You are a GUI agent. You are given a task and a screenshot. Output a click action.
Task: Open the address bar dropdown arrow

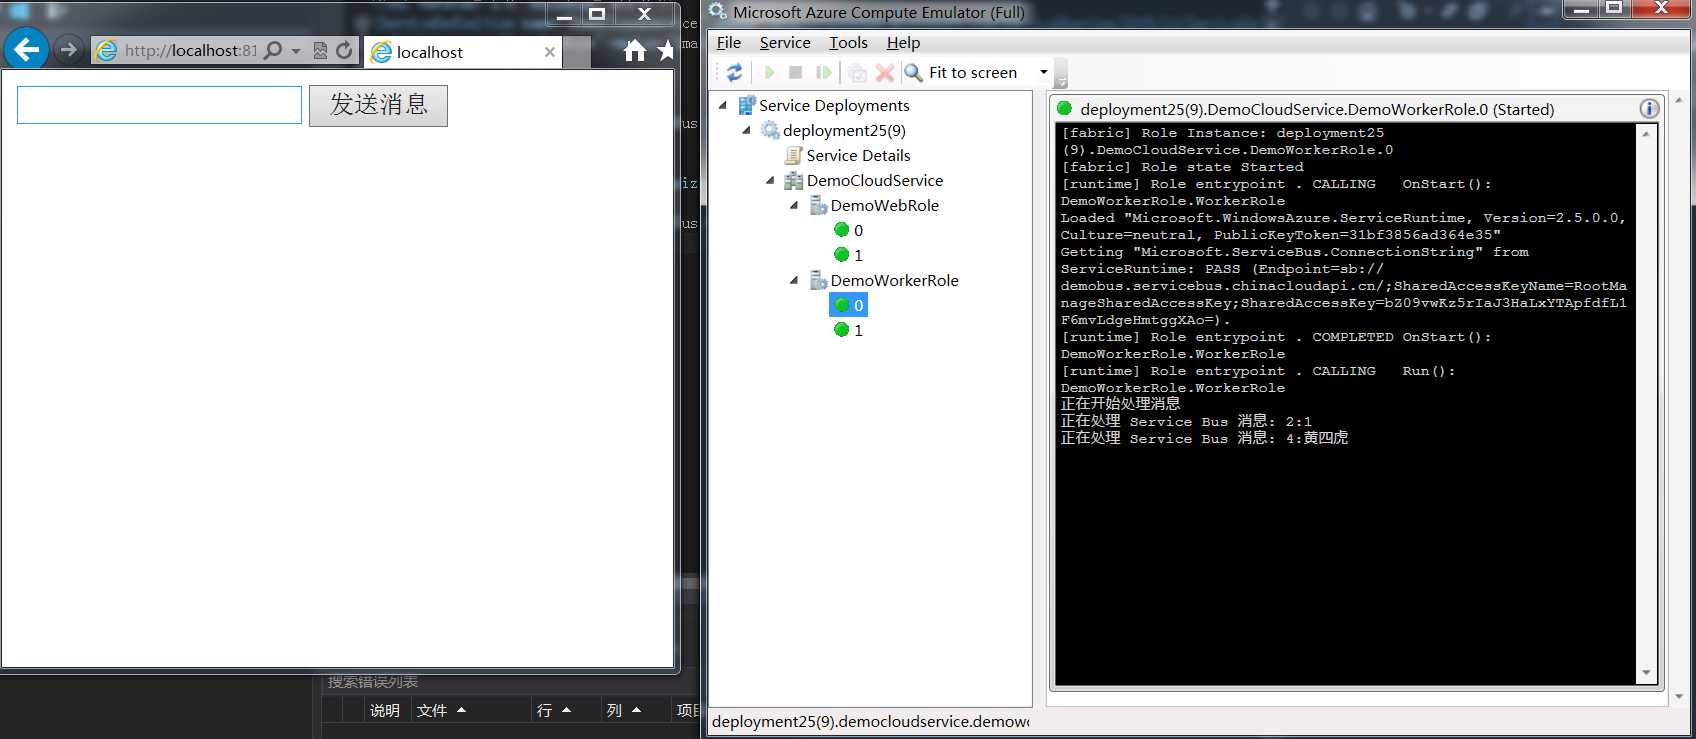[296, 51]
